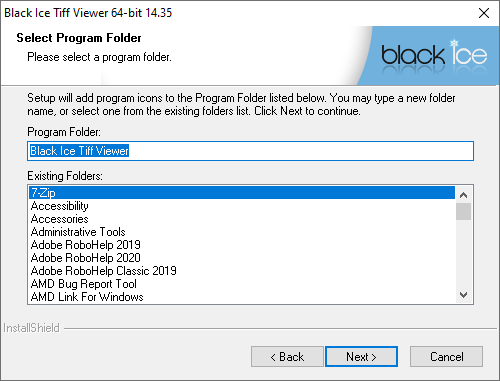Select 7-Zip in existing folders list

pyautogui.click(x=242, y=193)
